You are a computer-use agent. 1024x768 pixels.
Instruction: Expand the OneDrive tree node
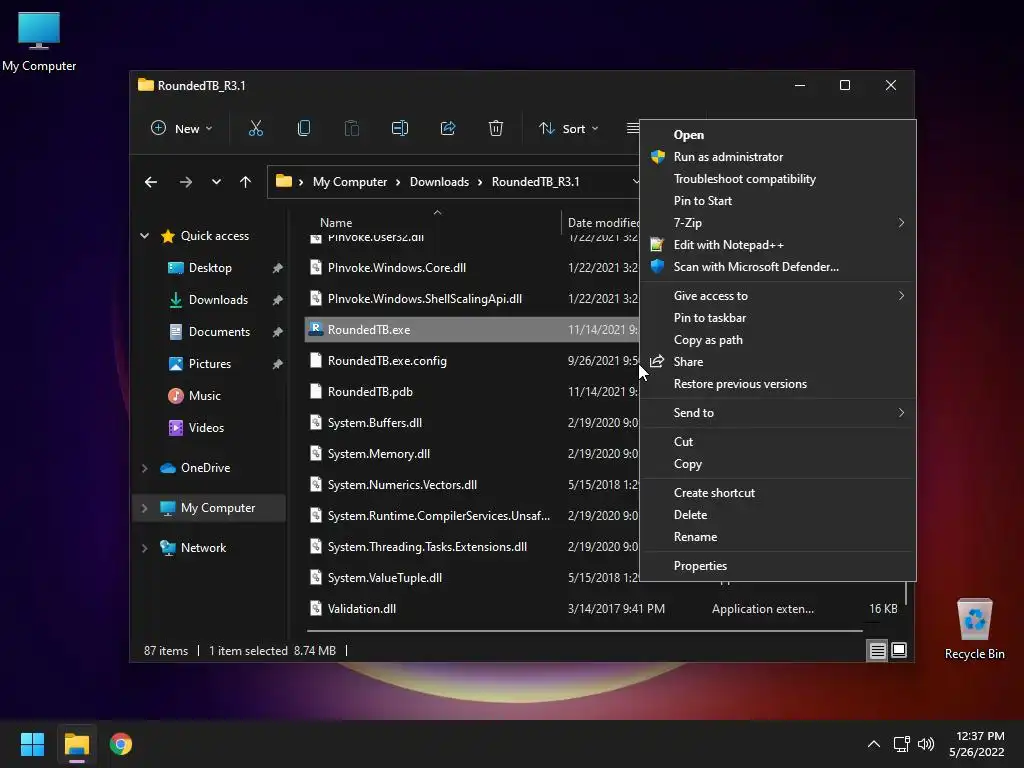144,468
